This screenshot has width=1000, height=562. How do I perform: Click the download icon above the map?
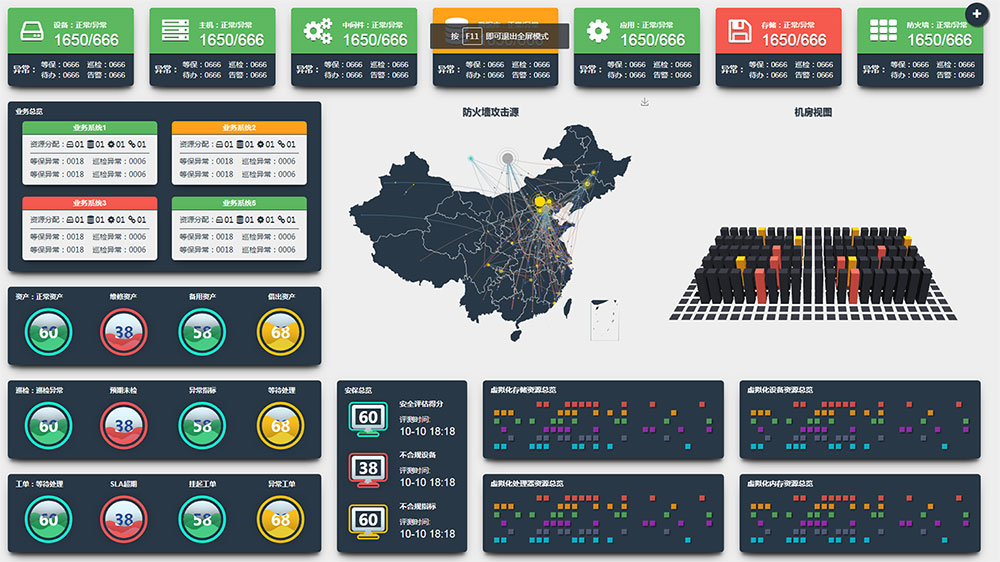point(645,102)
